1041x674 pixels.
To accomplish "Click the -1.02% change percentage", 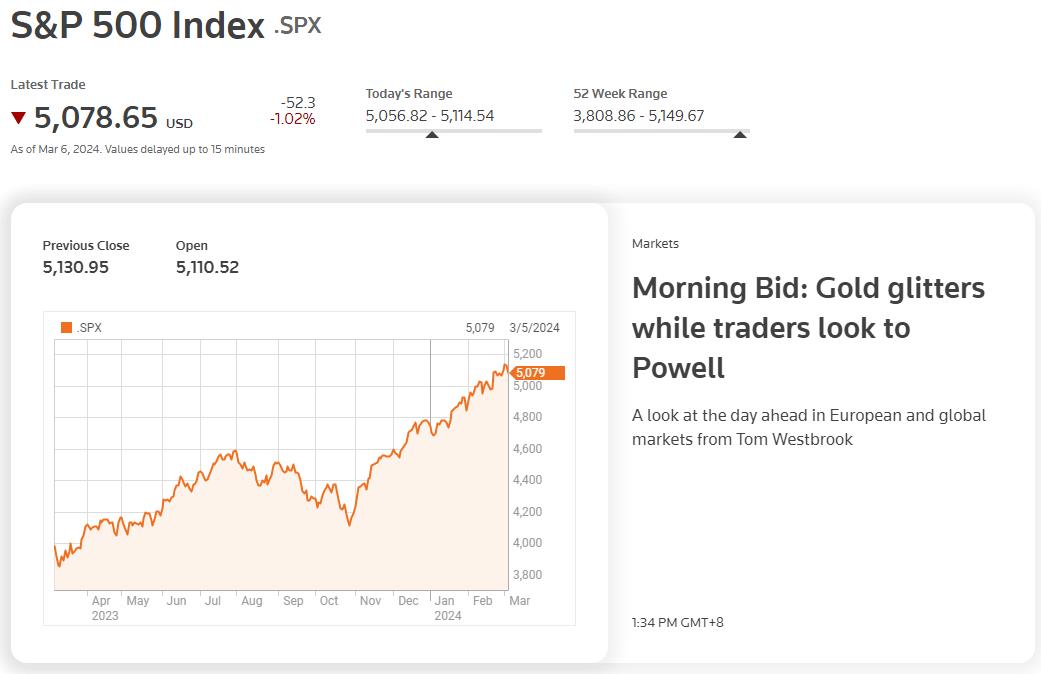I will [292, 119].
